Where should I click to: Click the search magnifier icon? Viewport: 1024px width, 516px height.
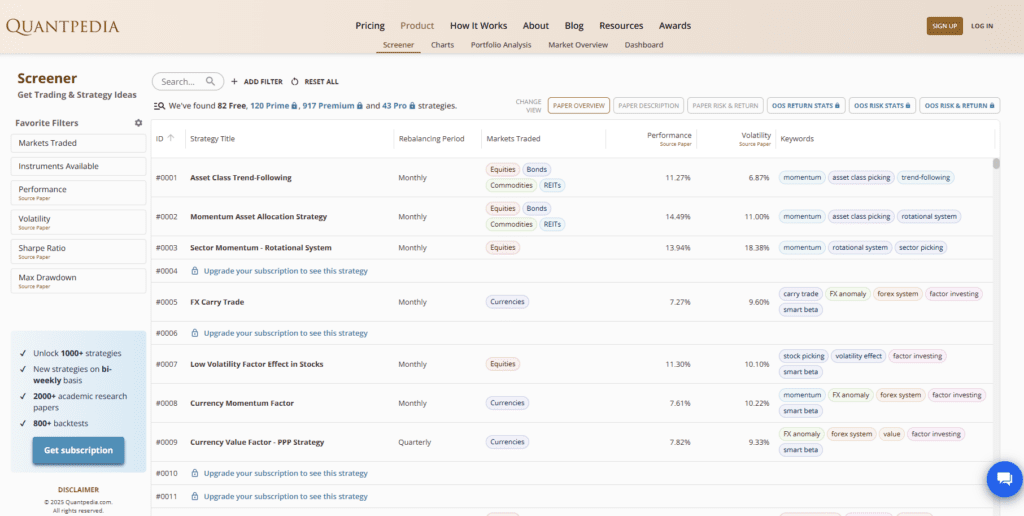pos(210,82)
